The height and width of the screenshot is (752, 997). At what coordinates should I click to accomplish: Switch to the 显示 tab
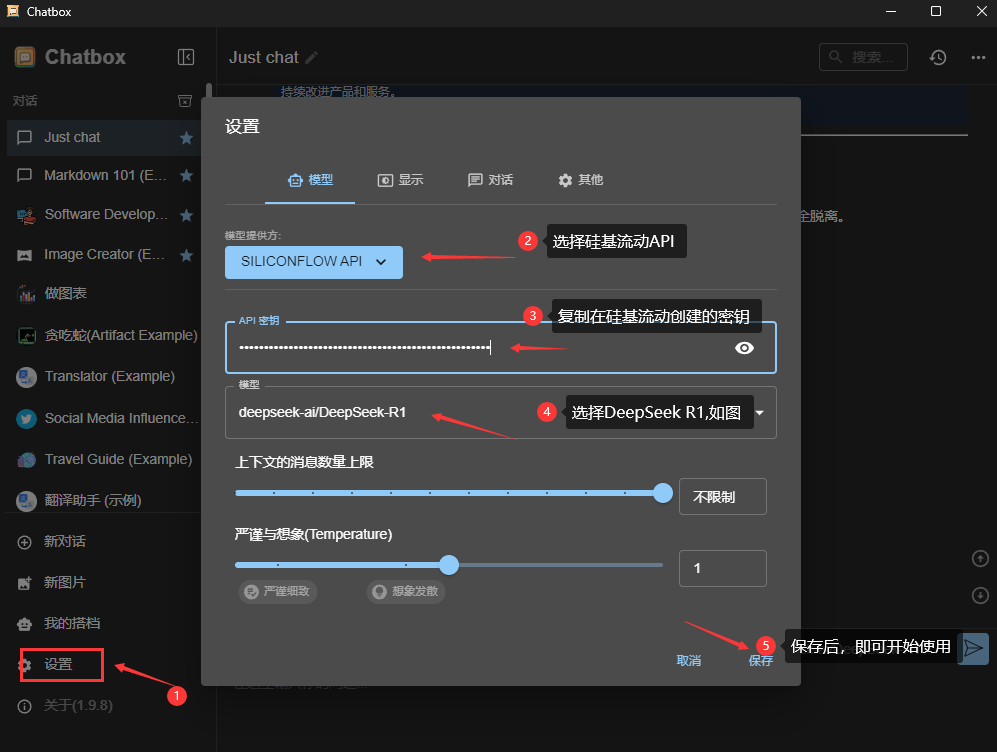coord(400,180)
